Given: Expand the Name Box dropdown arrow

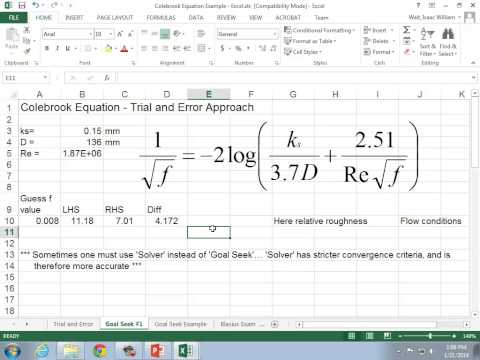Looking at the screenshot, I should point(45,78).
